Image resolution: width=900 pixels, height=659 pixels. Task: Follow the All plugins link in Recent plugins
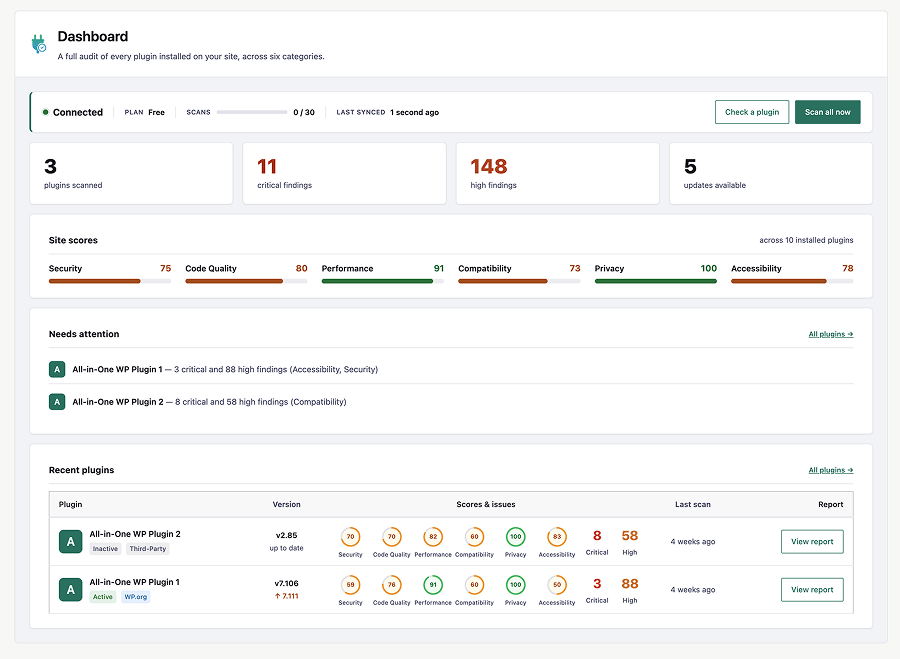click(x=831, y=470)
